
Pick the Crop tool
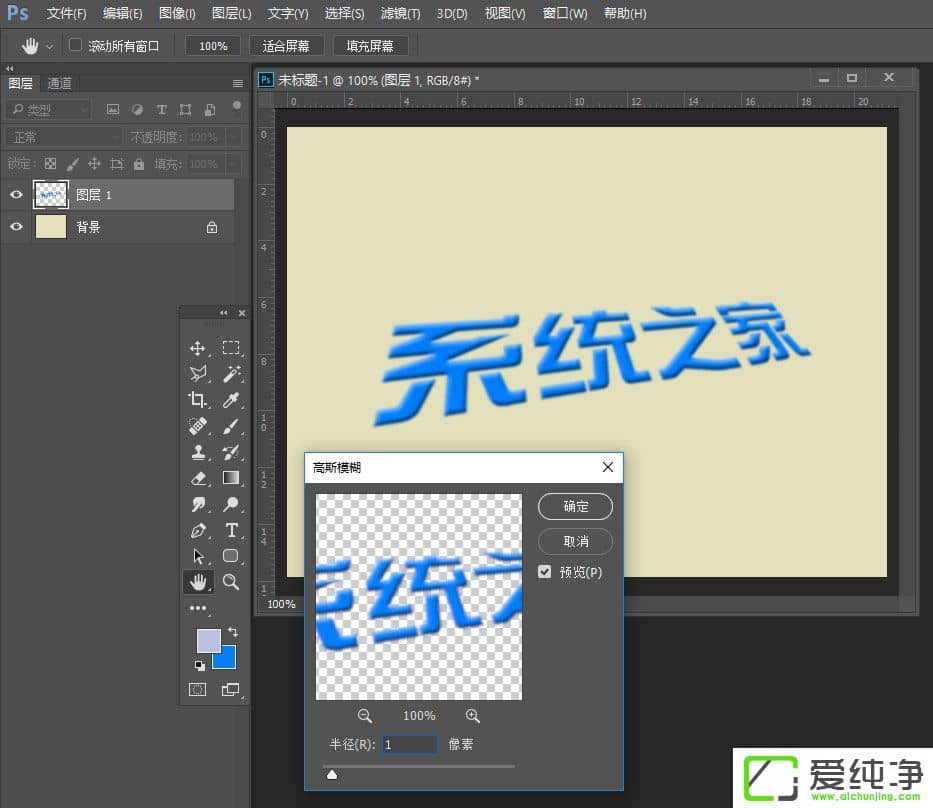click(x=198, y=400)
